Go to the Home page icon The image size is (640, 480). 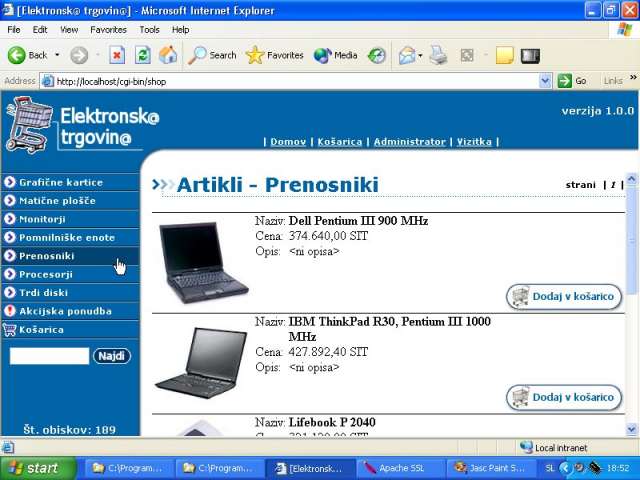coord(168,55)
